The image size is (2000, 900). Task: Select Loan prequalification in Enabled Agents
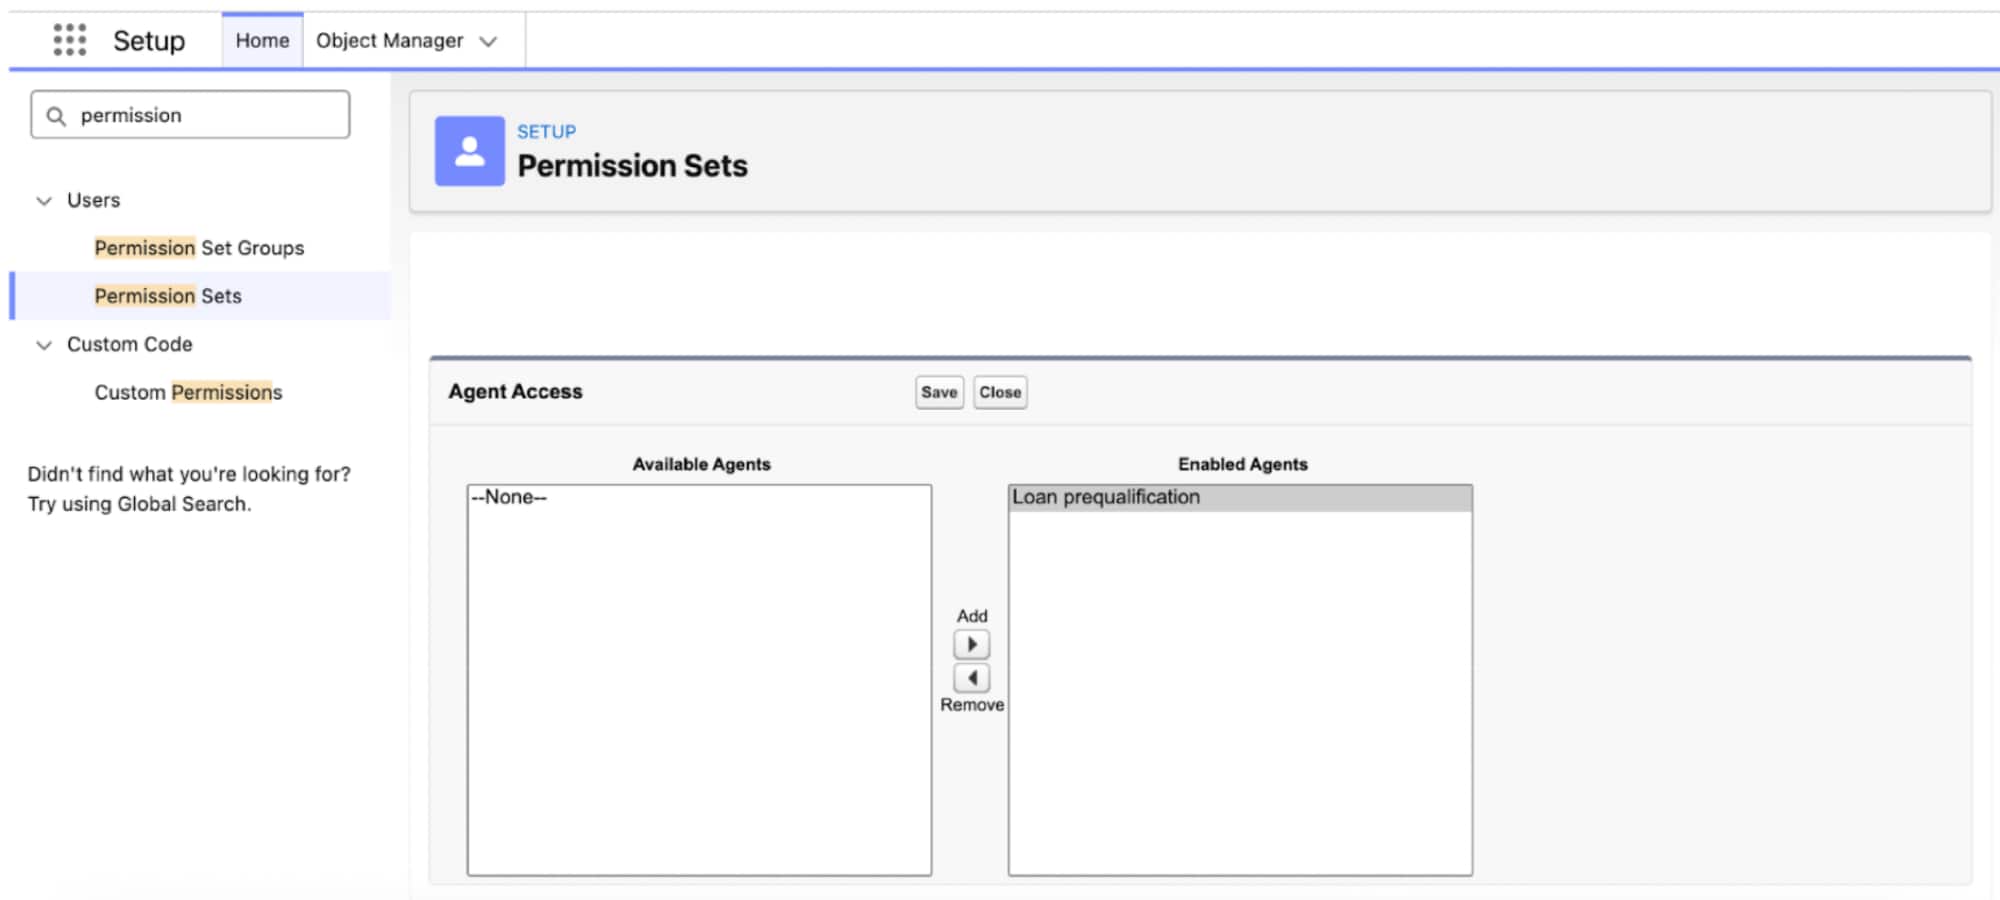pos(1106,496)
